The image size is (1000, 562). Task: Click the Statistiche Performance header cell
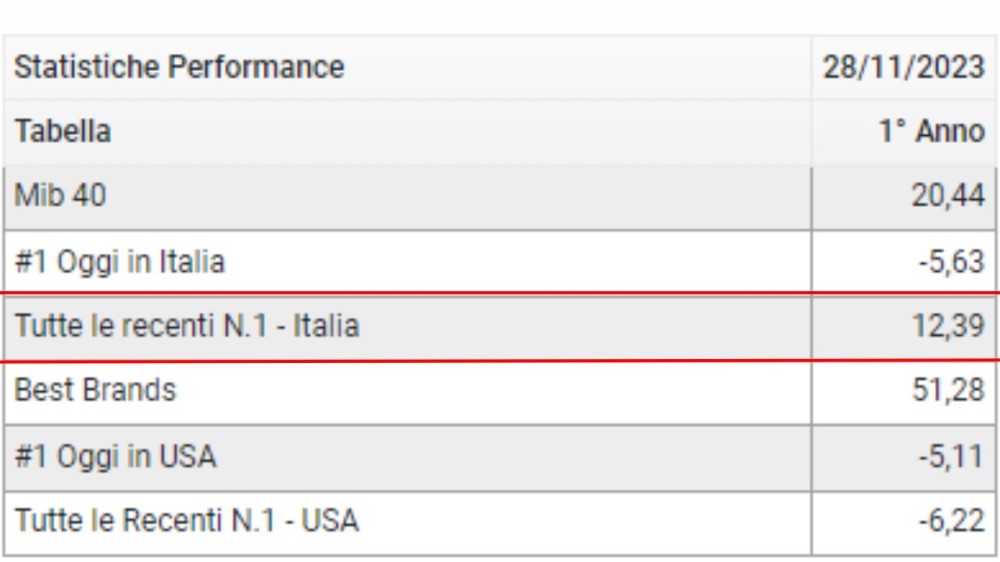pos(180,68)
